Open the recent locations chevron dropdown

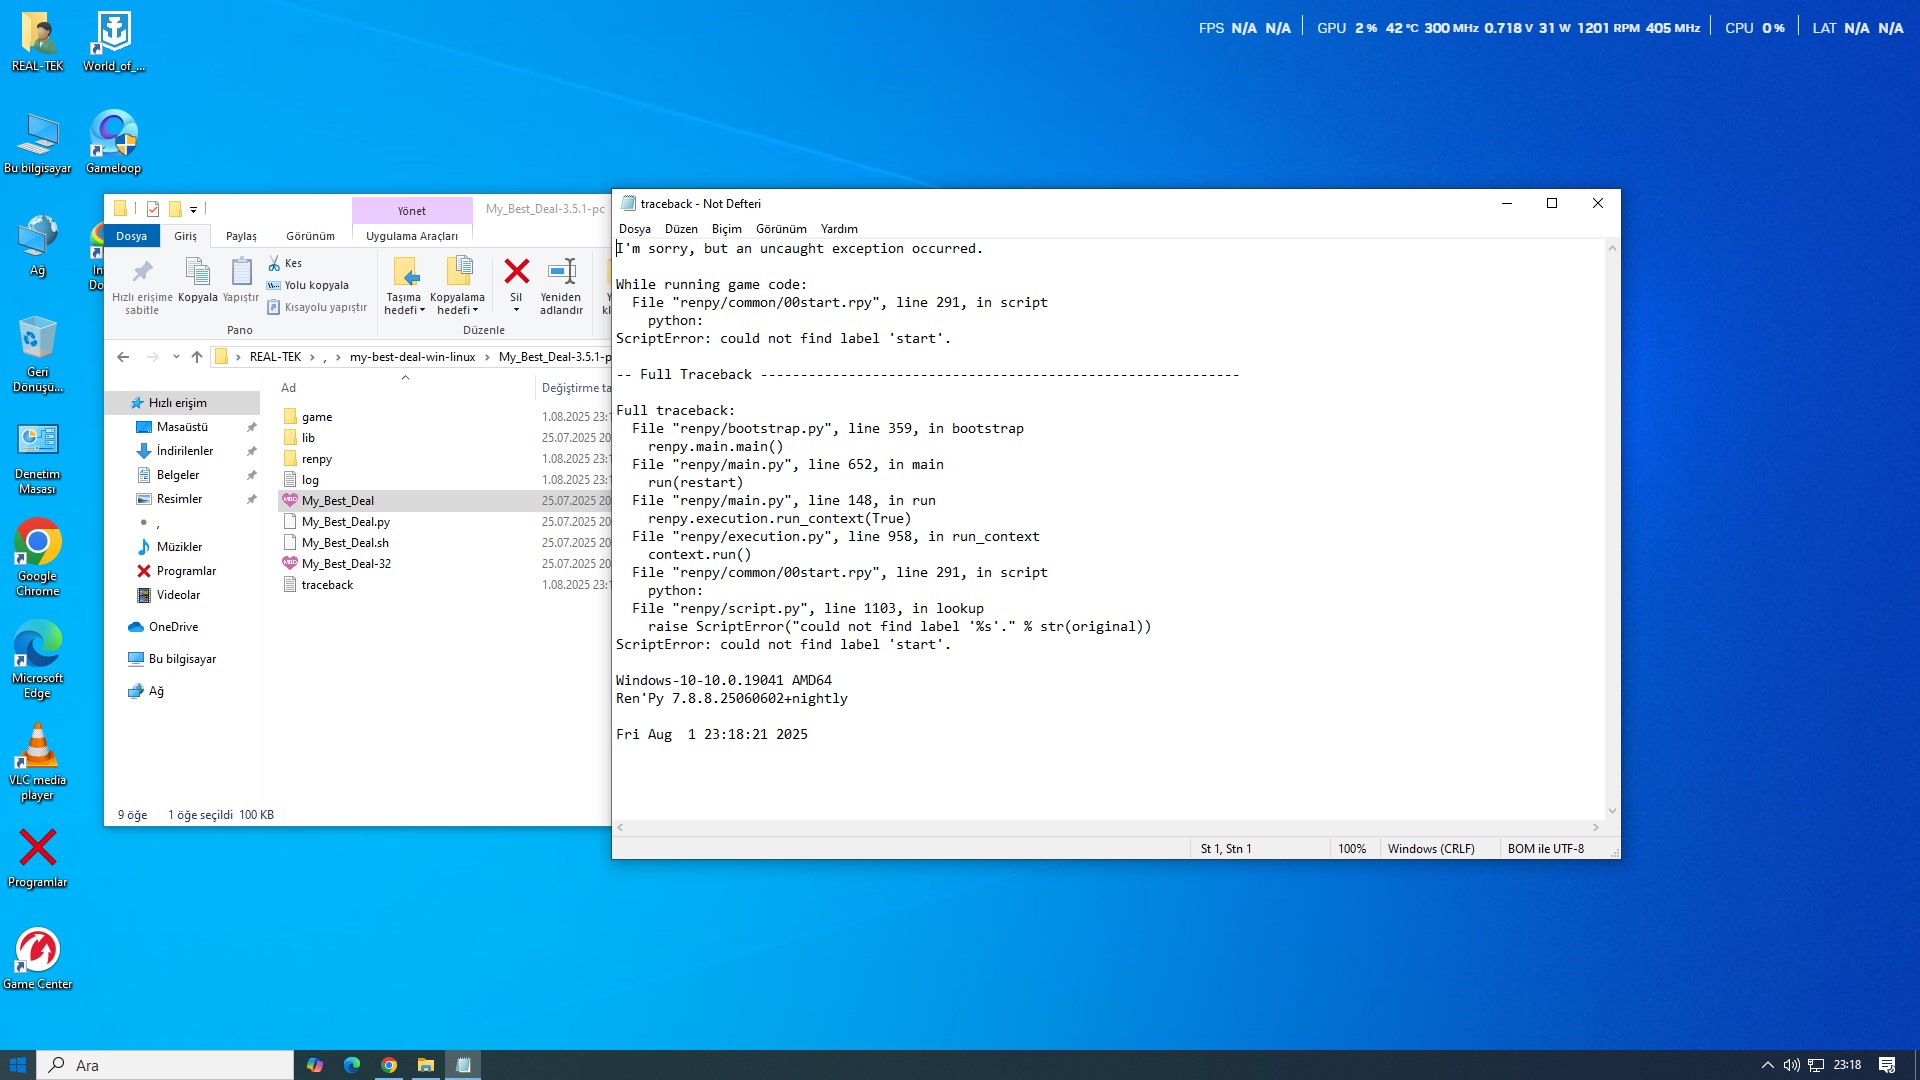(x=176, y=357)
